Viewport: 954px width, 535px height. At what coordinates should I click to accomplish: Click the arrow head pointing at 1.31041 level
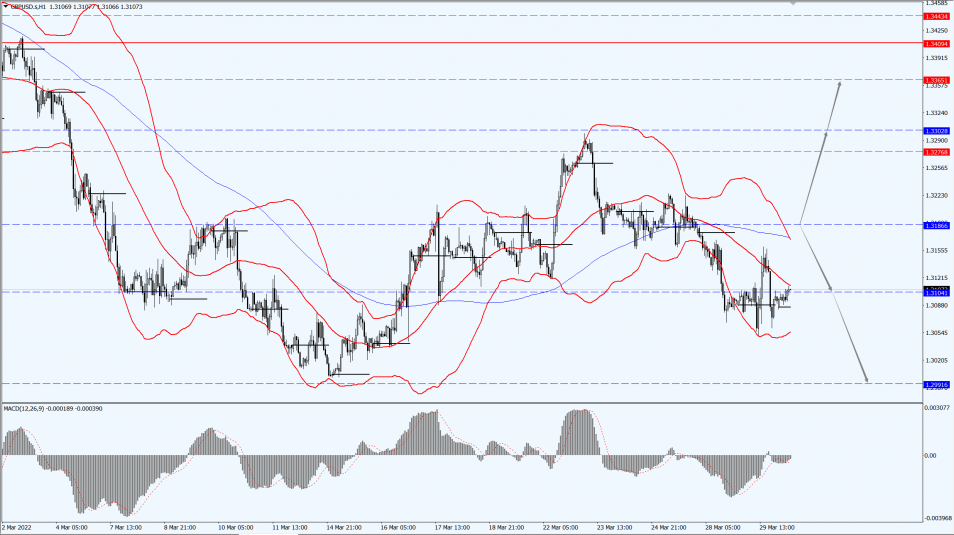tap(829, 288)
